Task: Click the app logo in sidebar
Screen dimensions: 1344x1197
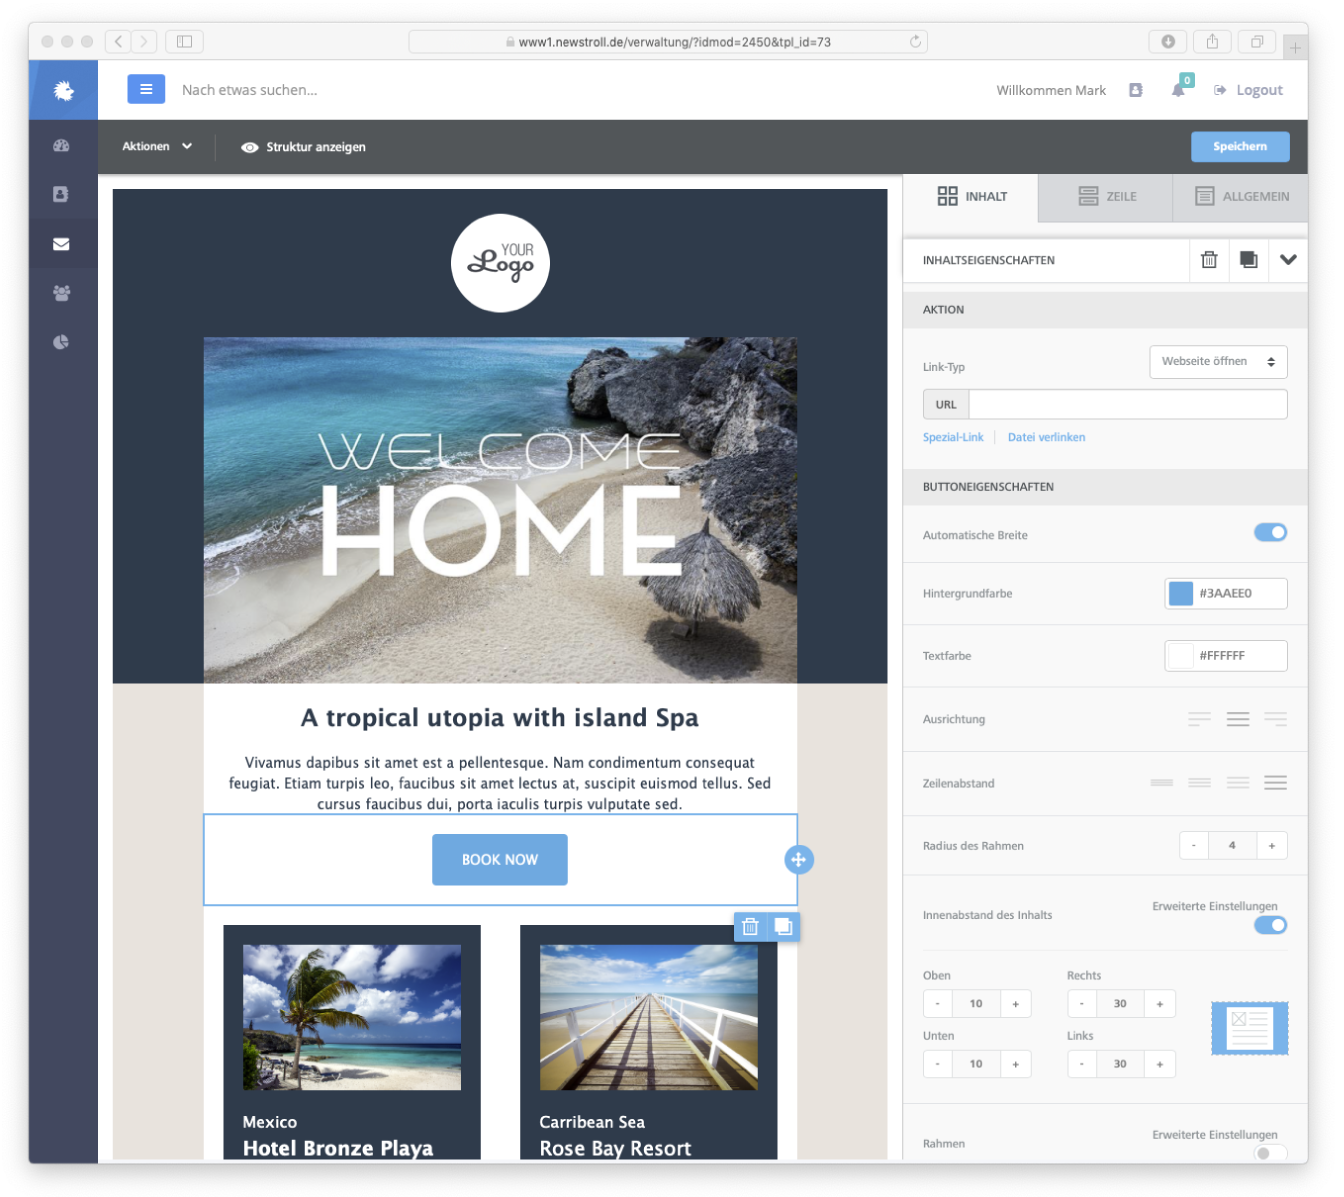Action: click(63, 90)
